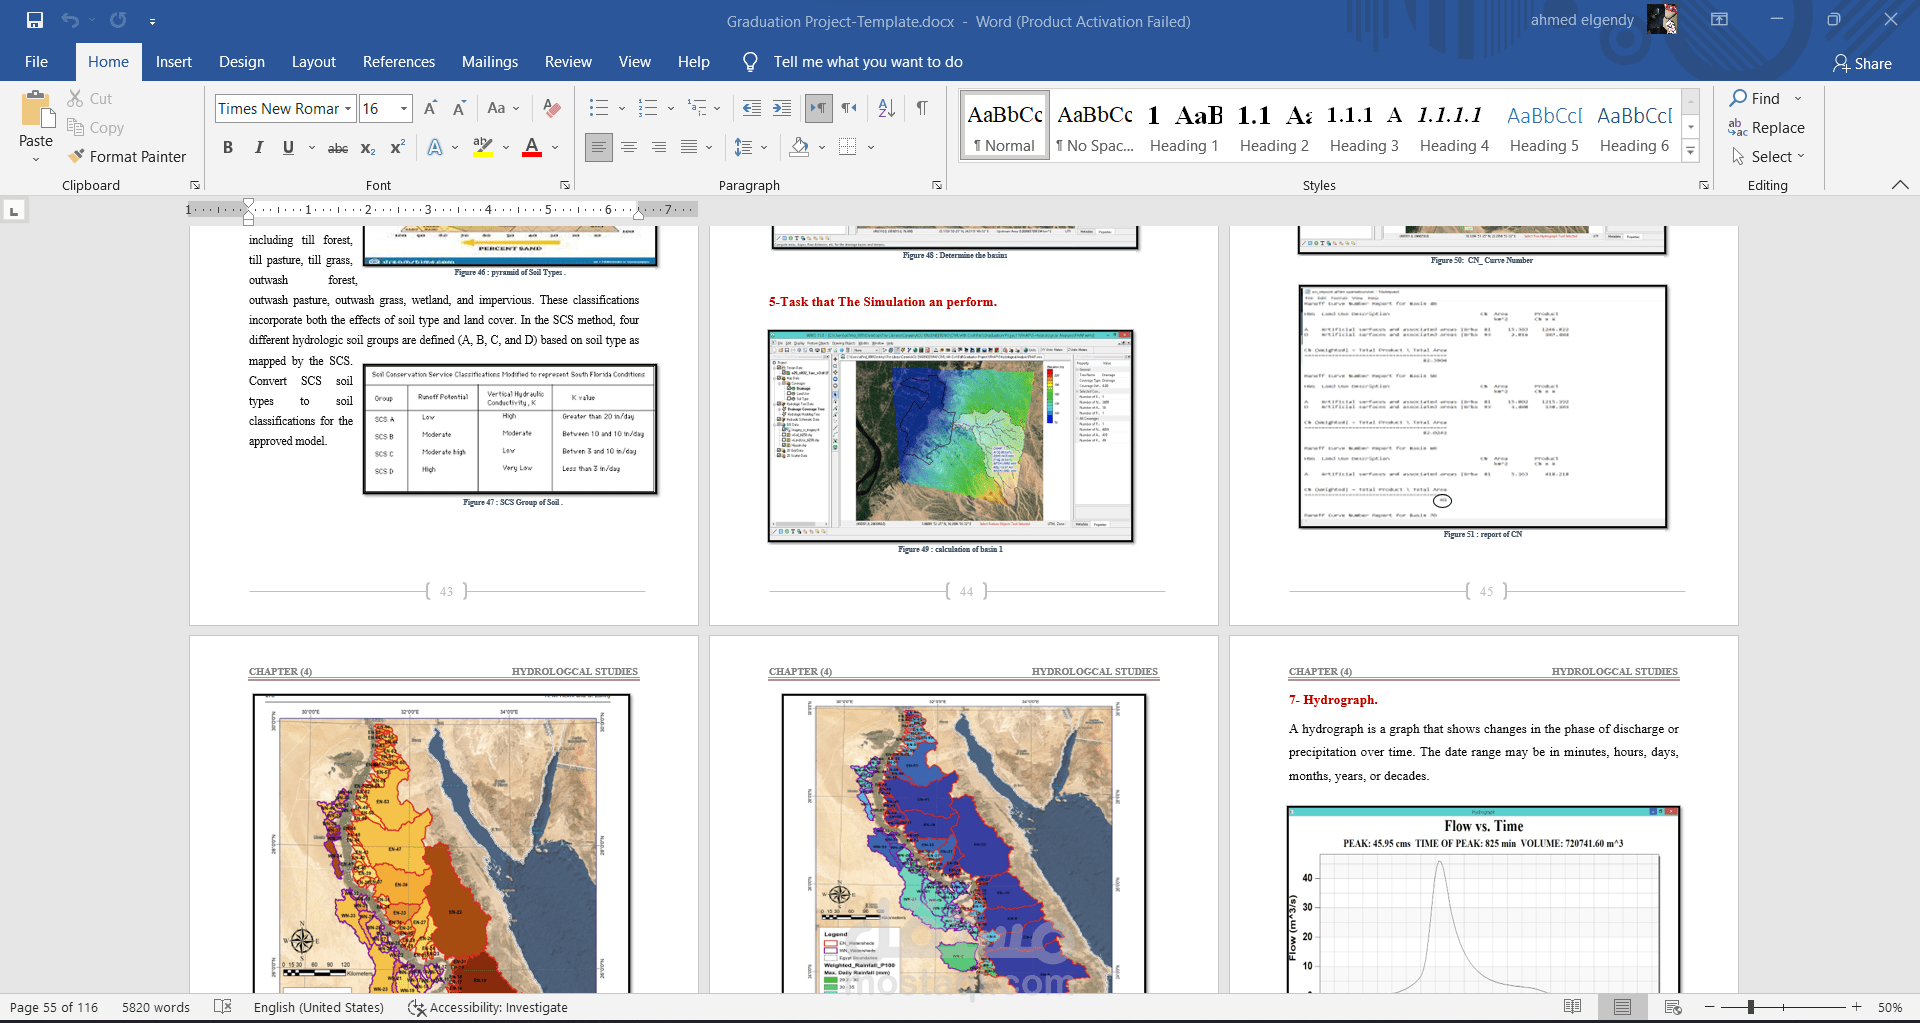Increase font size with the Grow Font icon
This screenshot has height=1023, width=1920.
click(430, 109)
